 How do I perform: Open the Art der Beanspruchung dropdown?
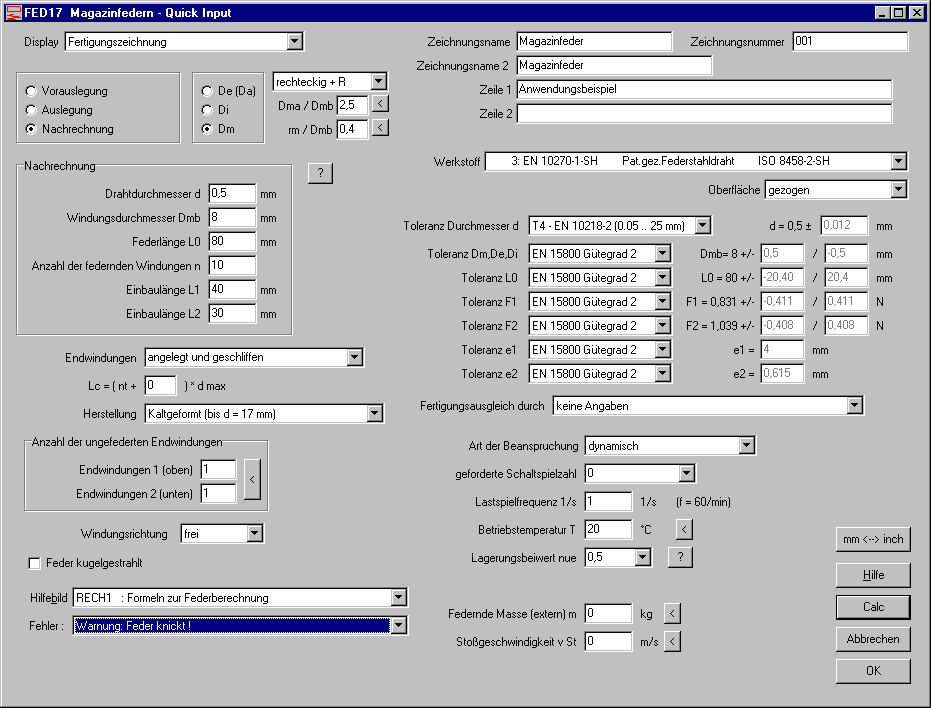click(746, 445)
